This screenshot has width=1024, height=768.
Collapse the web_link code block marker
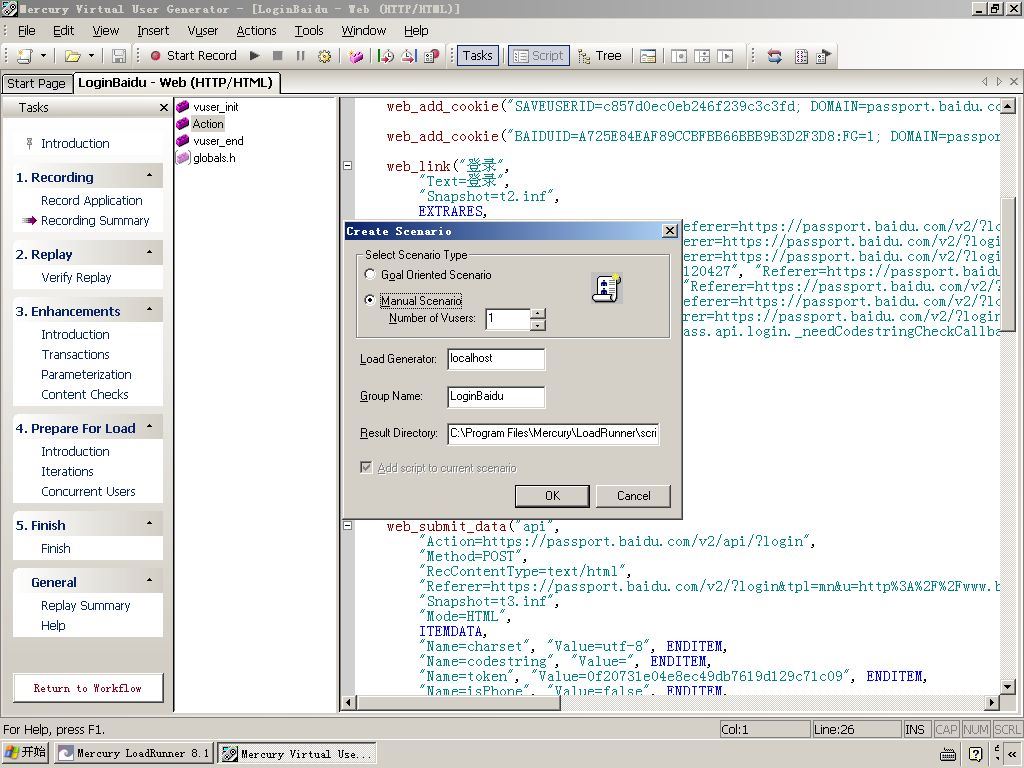click(347, 165)
